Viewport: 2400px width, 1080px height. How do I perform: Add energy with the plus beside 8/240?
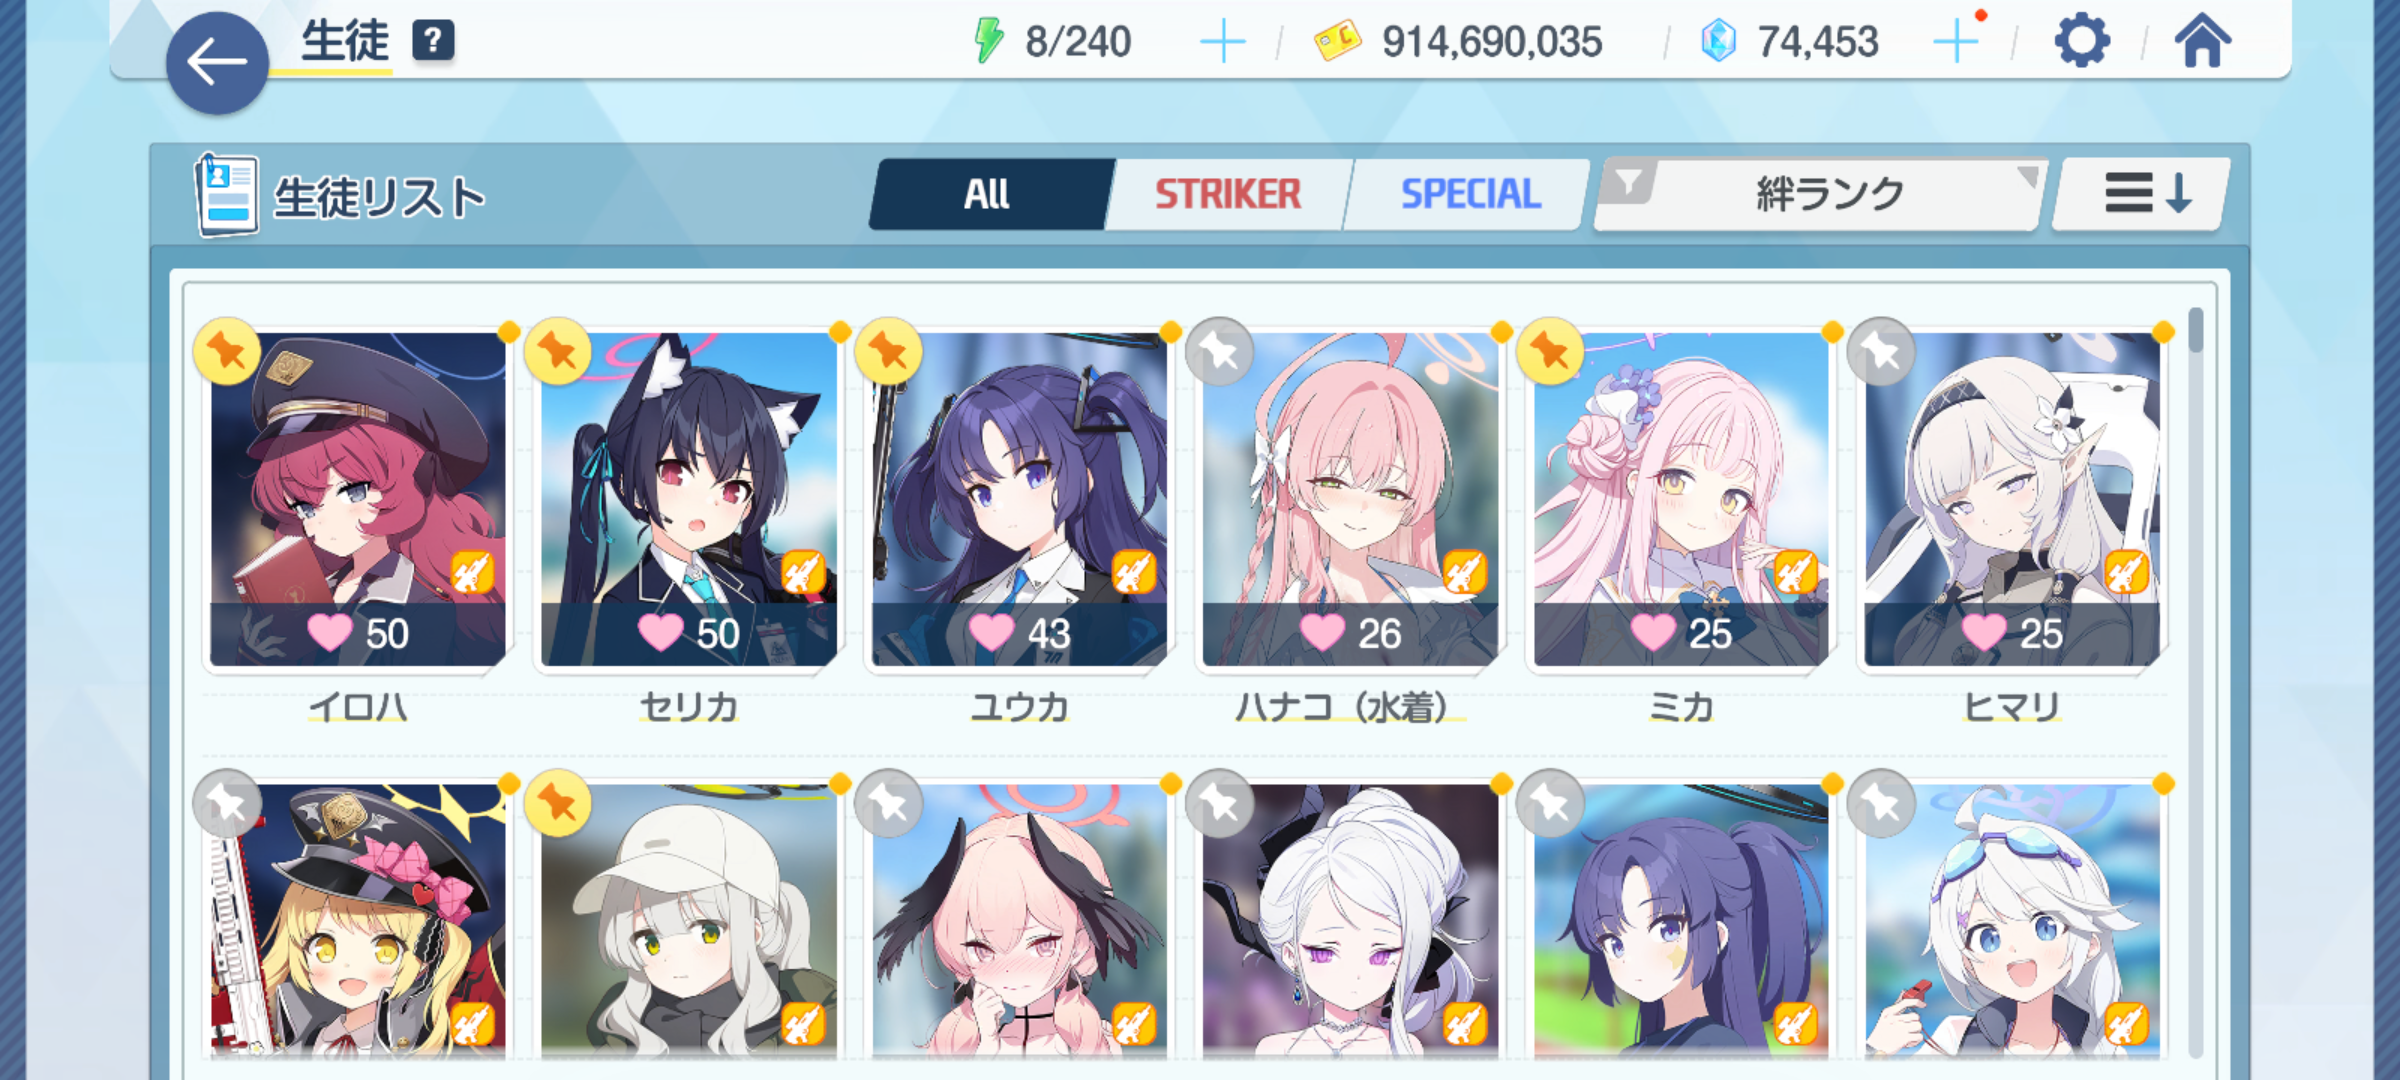click(x=1222, y=42)
